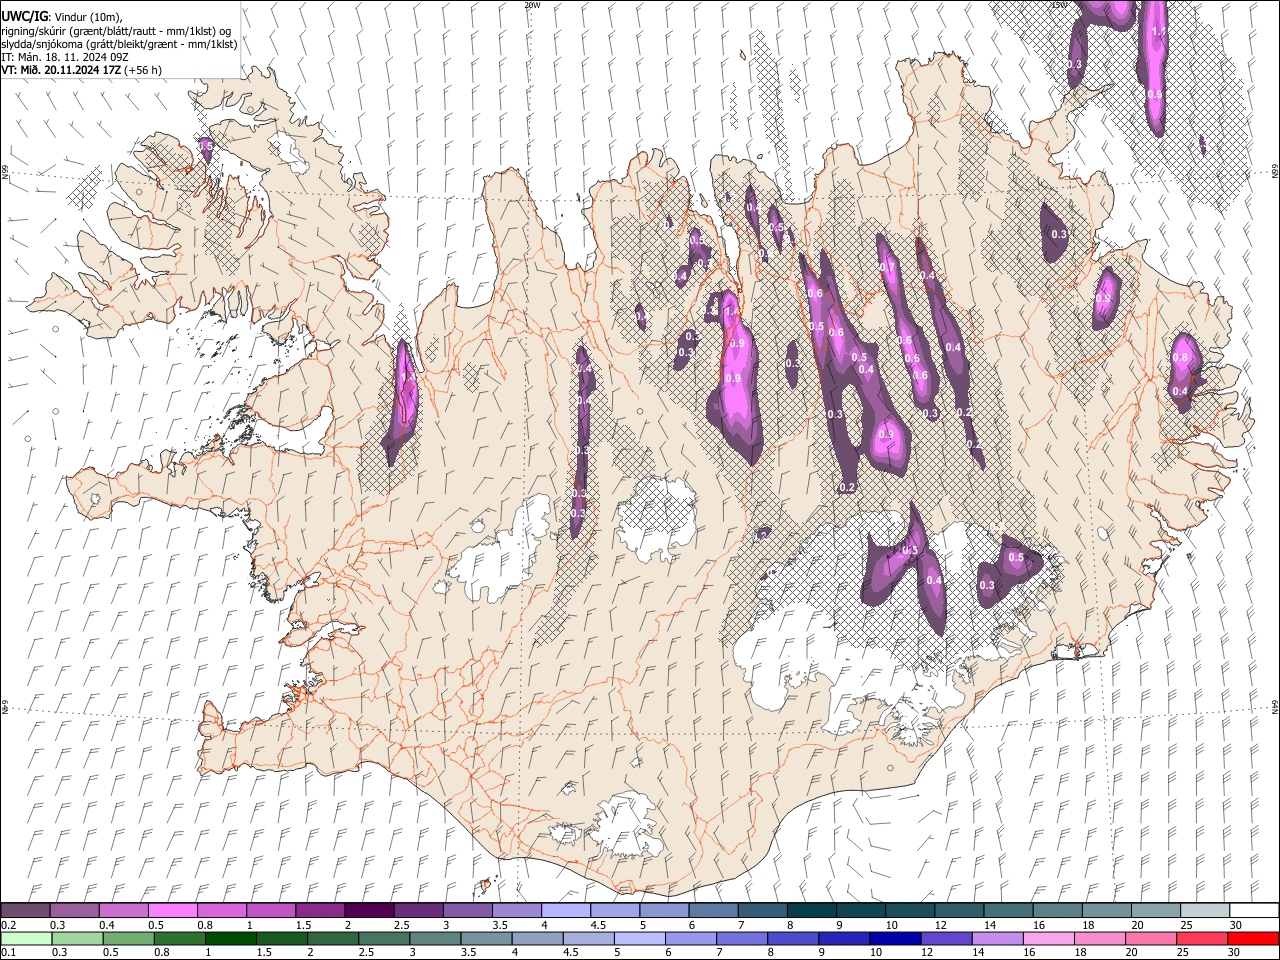Click the '0.2' label under the snow legend
1280x960 pixels.
[8, 925]
